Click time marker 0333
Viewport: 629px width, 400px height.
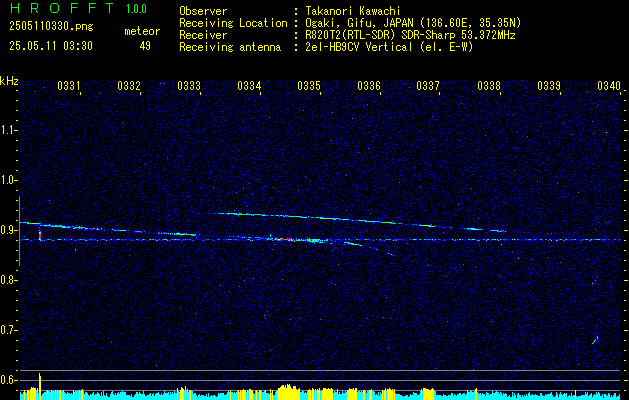click(x=189, y=85)
